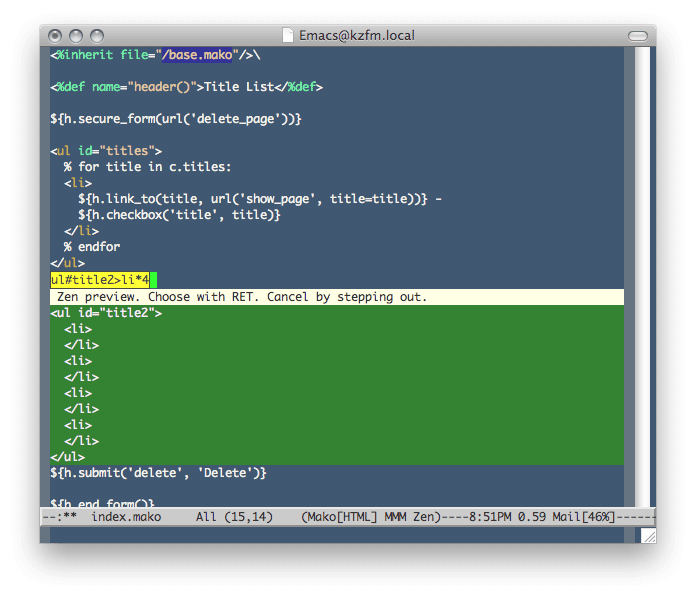Click the closing /ul tag in green preview
Screen dimensions: 696x598
click(x=67, y=457)
